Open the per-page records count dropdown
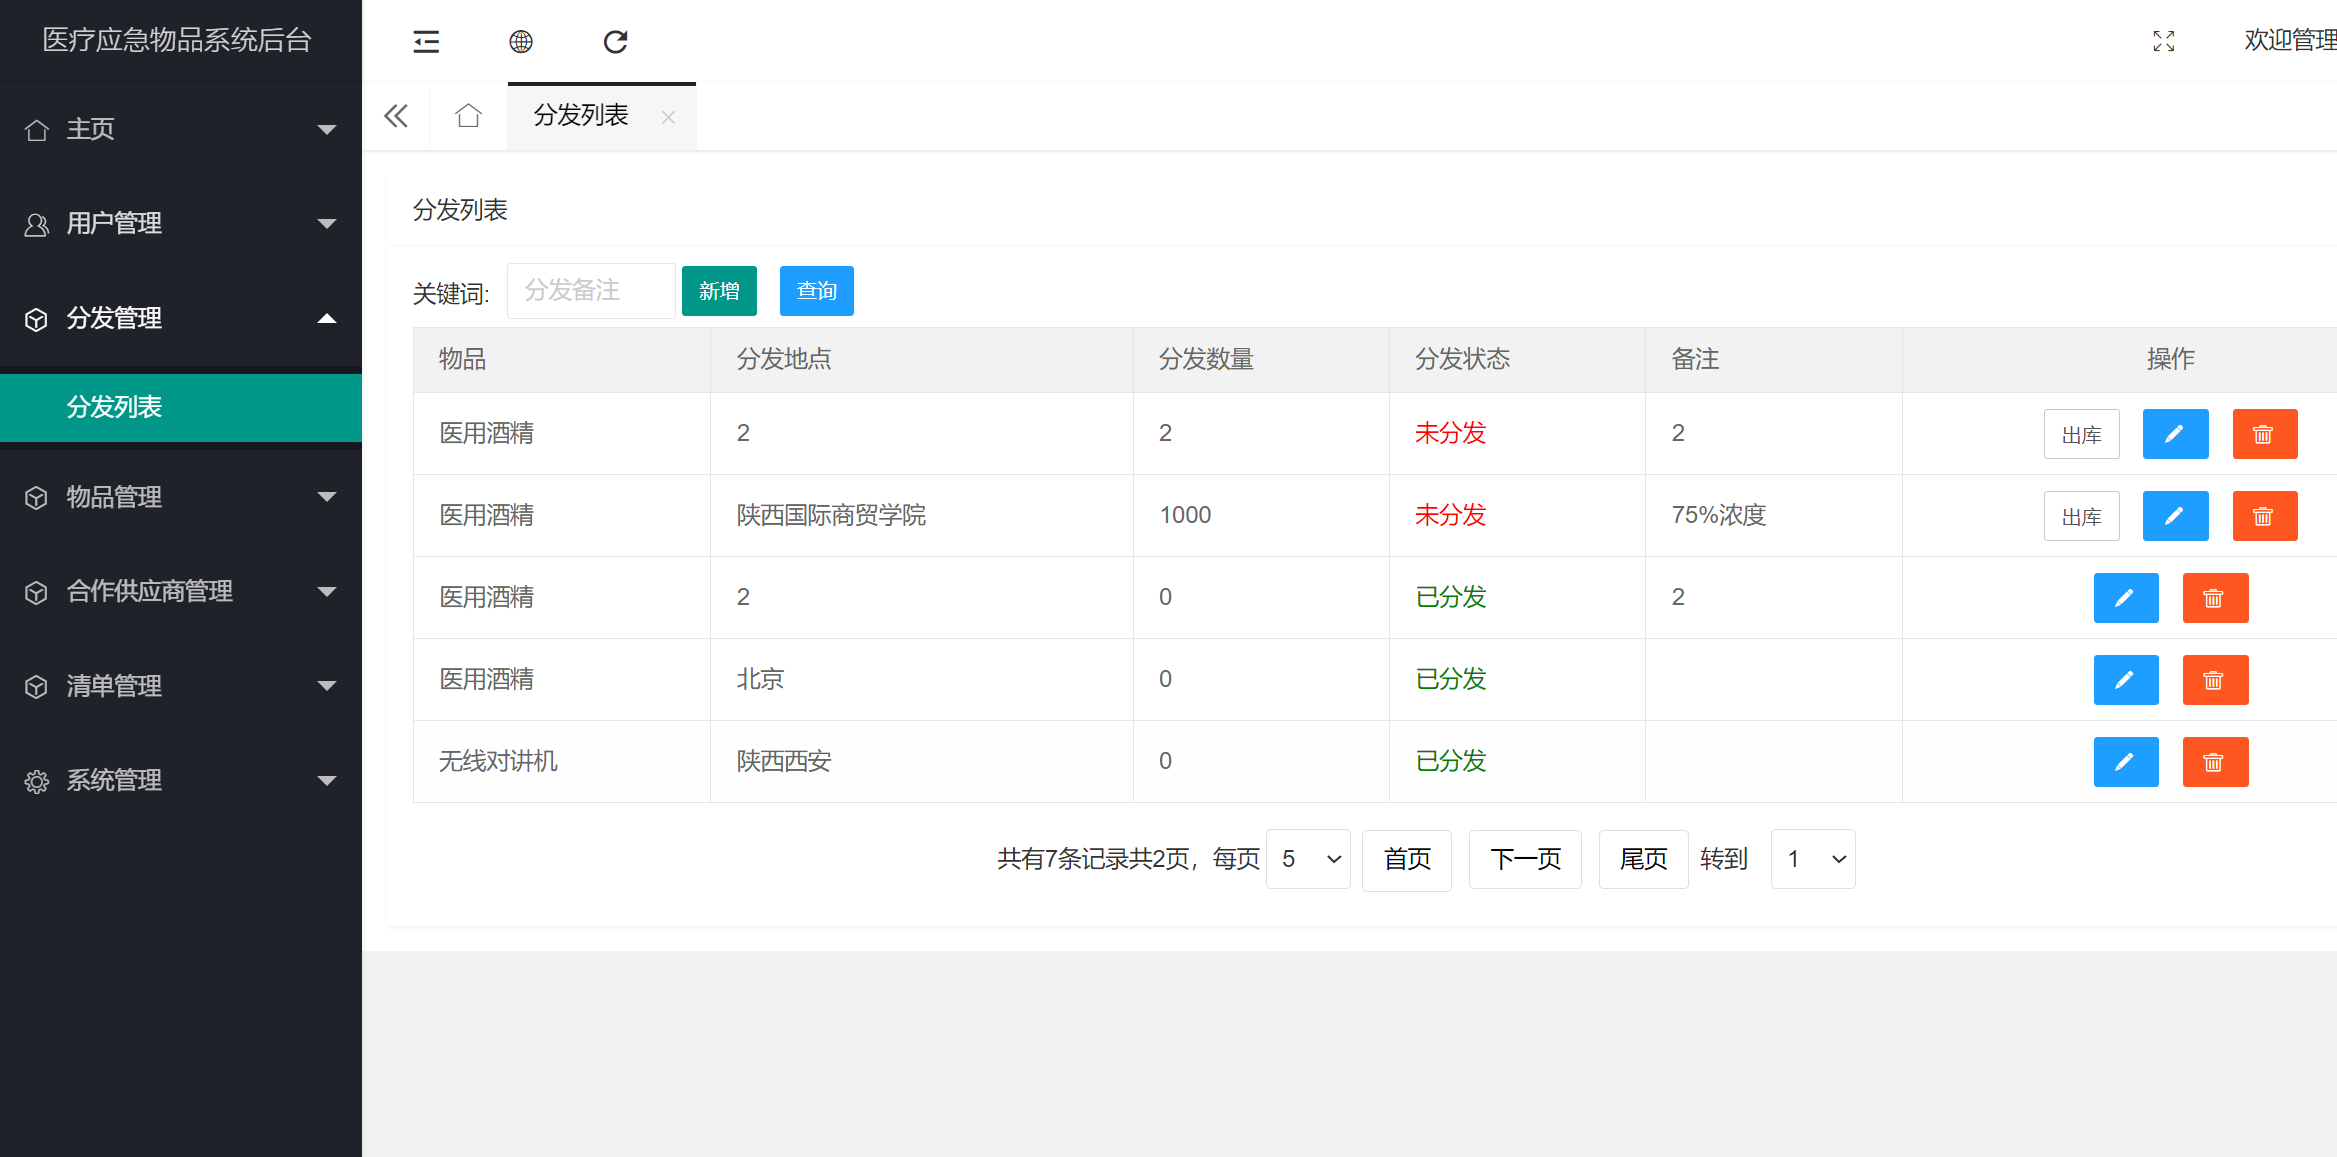 tap(1307, 858)
